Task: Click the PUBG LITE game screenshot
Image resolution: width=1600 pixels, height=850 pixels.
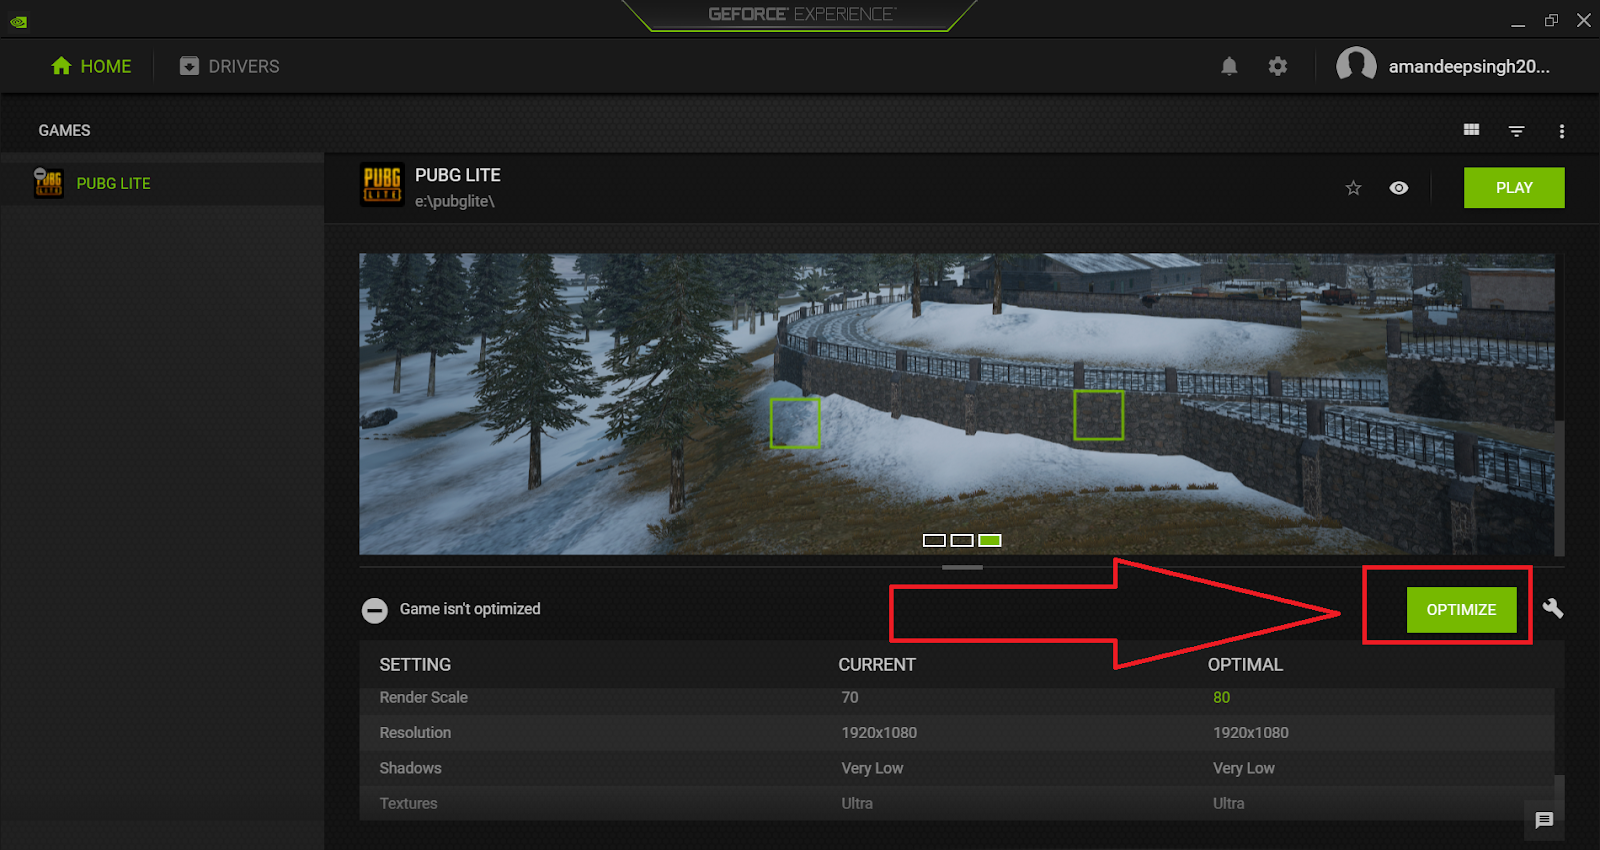Action: tap(957, 403)
